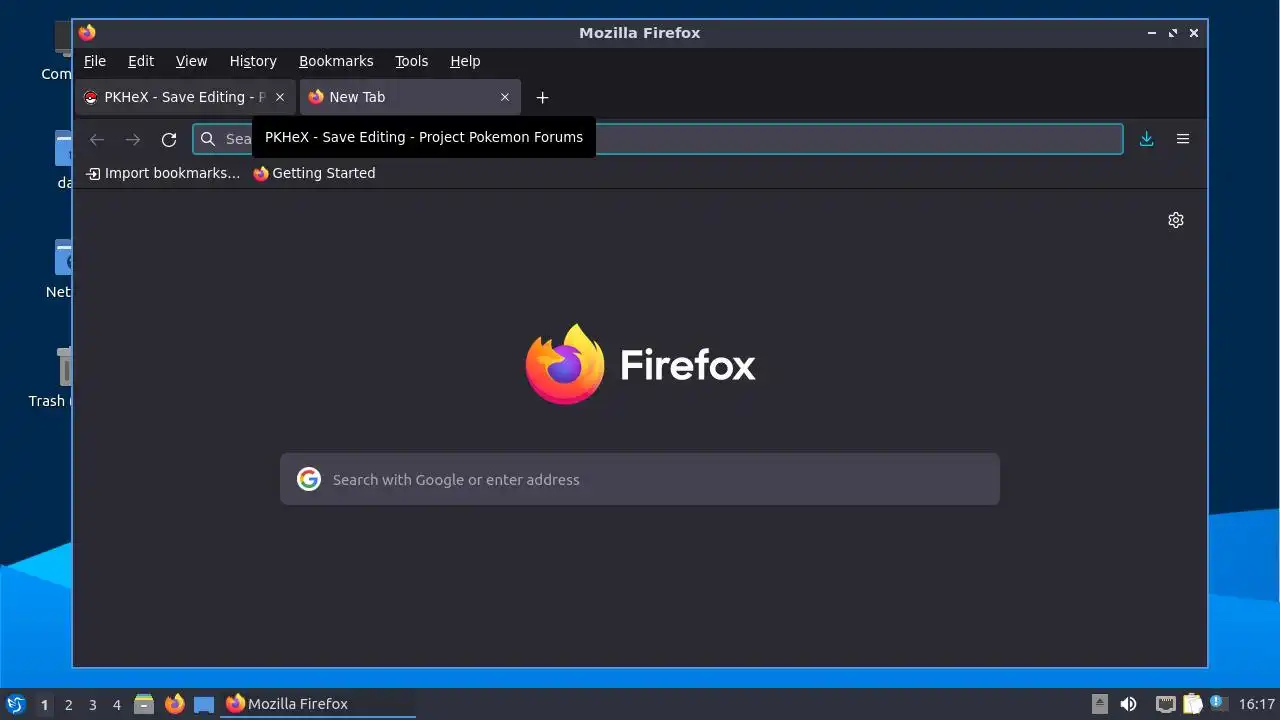Open the volume control in tray
This screenshot has width=1280, height=720.
click(1128, 704)
